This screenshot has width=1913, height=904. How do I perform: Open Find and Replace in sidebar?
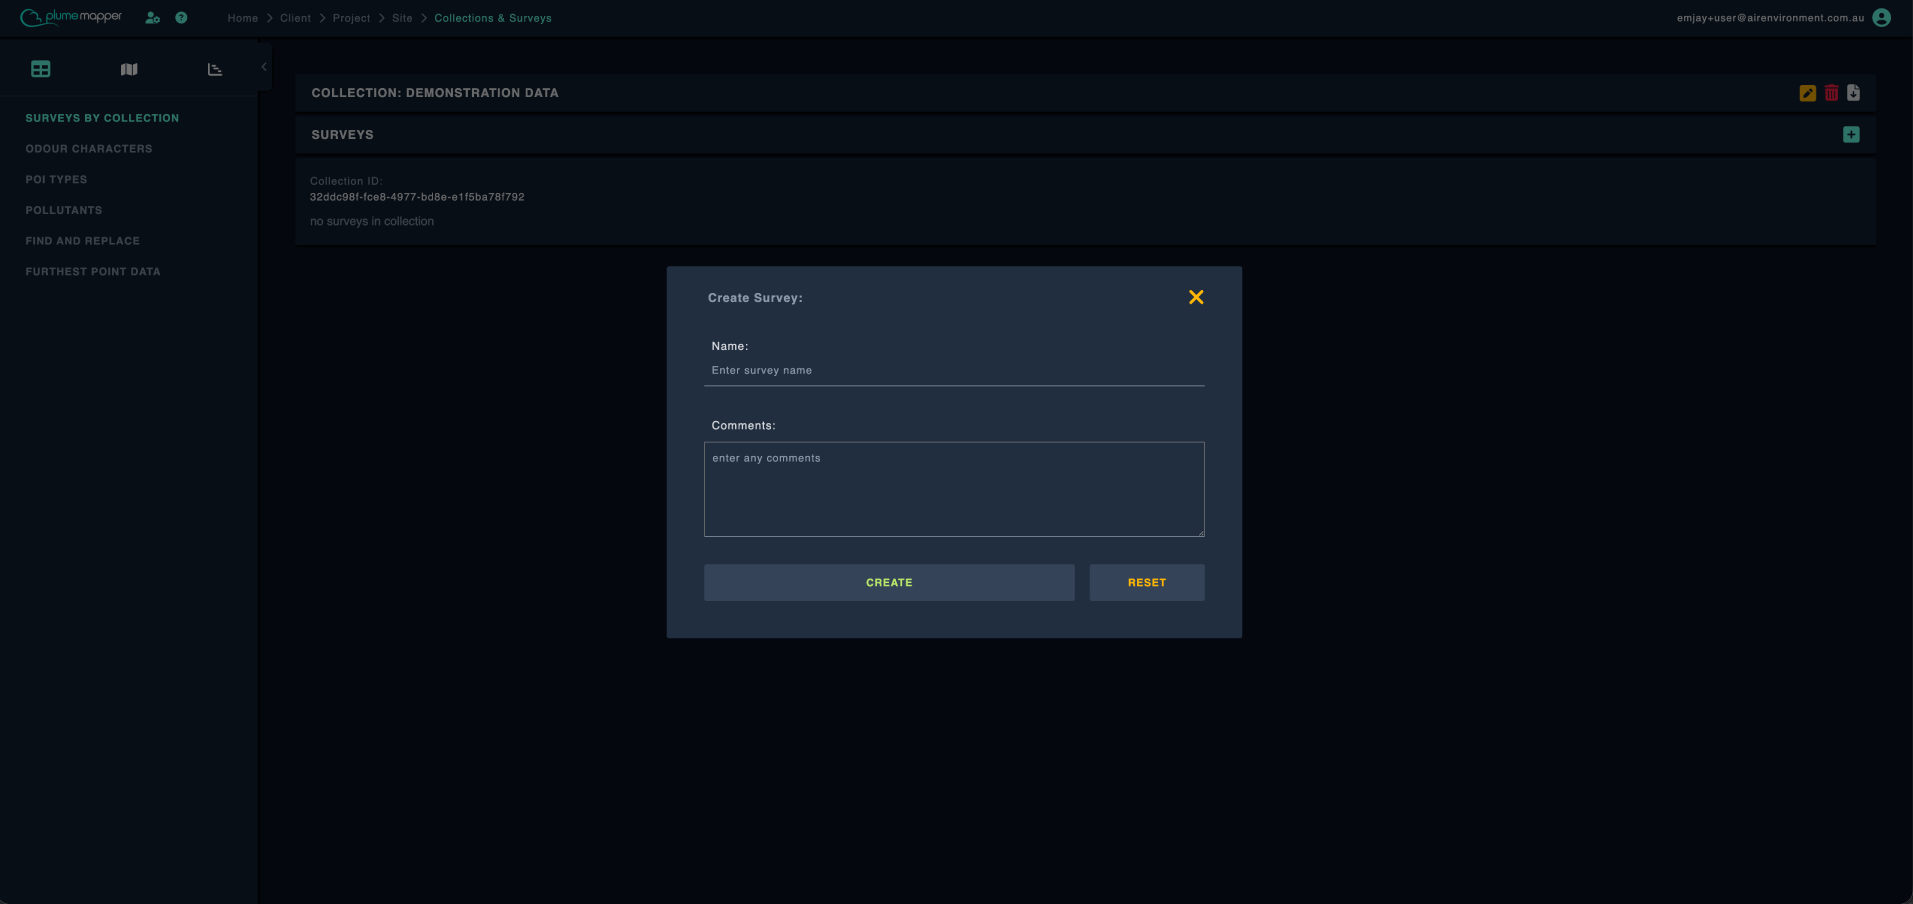[83, 241]
